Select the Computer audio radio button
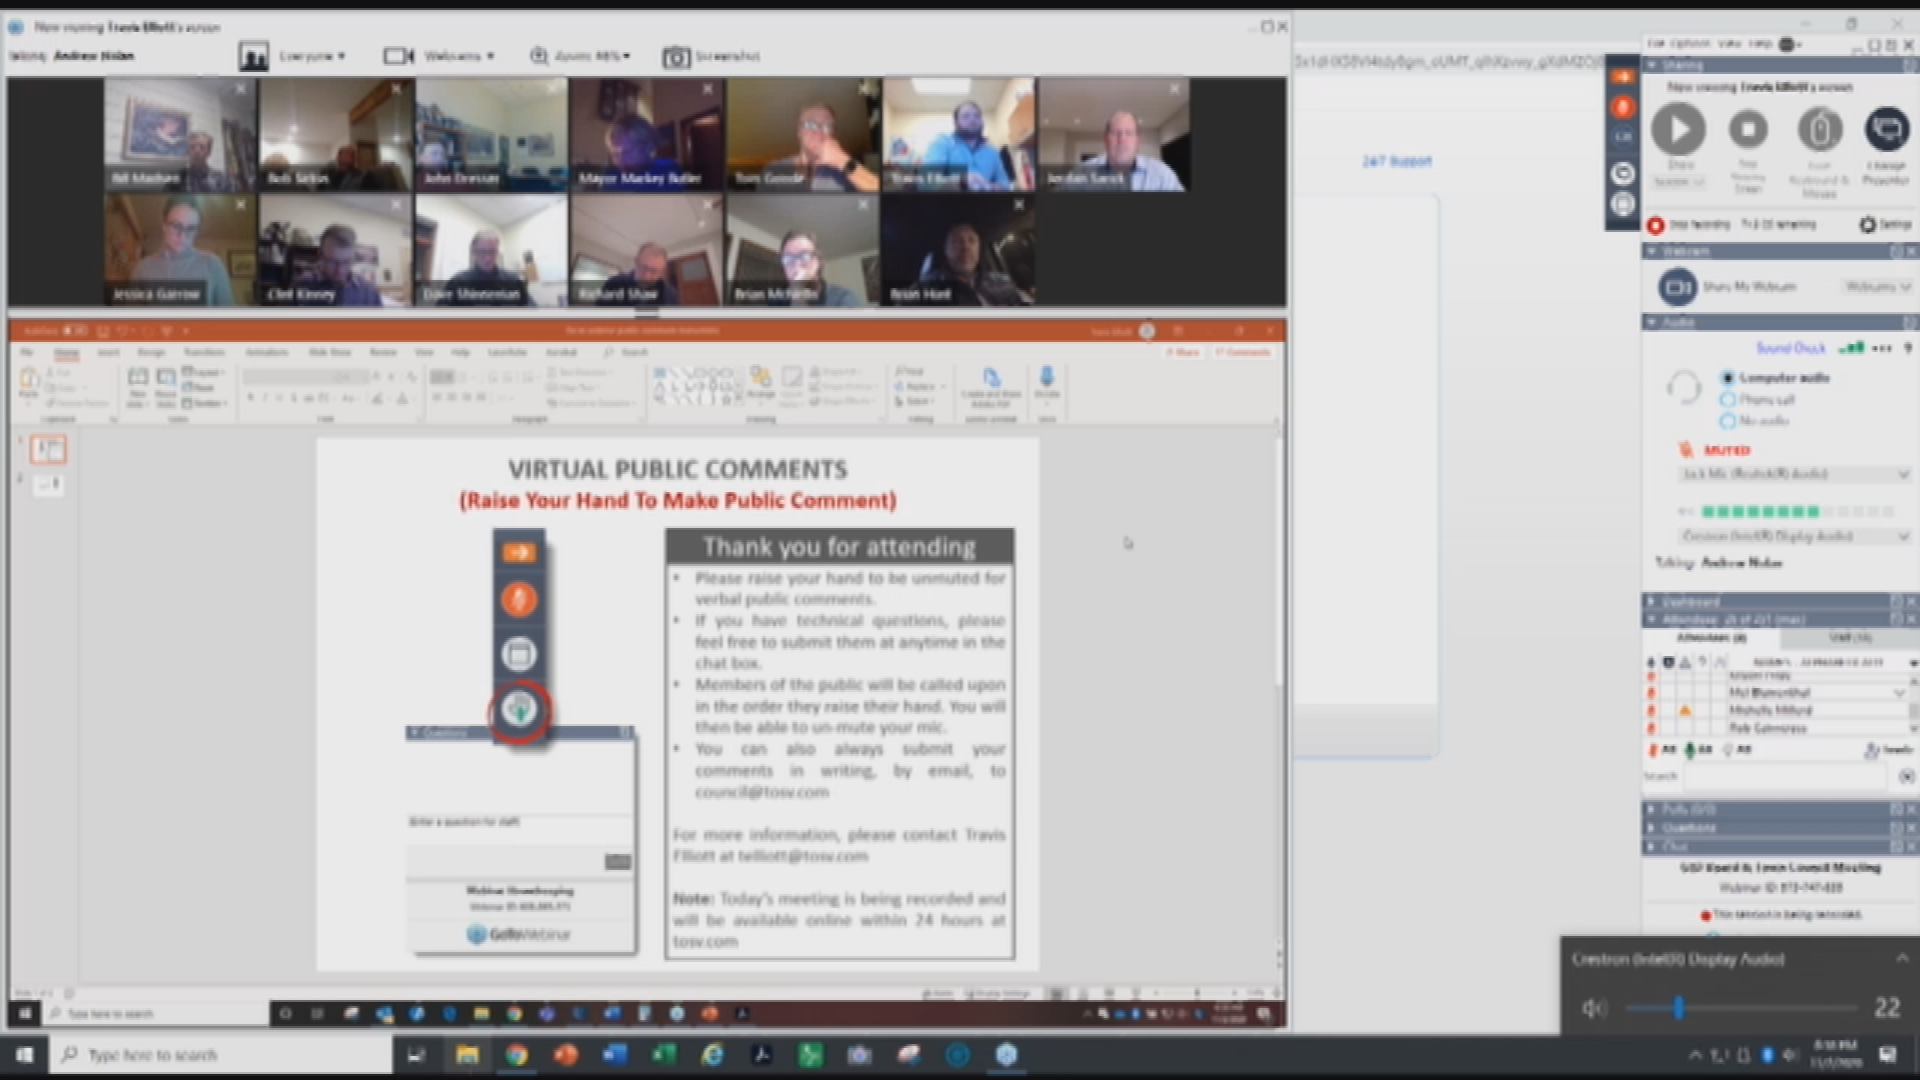This screenshot has width=1920, height=1080. [1728, 378]
